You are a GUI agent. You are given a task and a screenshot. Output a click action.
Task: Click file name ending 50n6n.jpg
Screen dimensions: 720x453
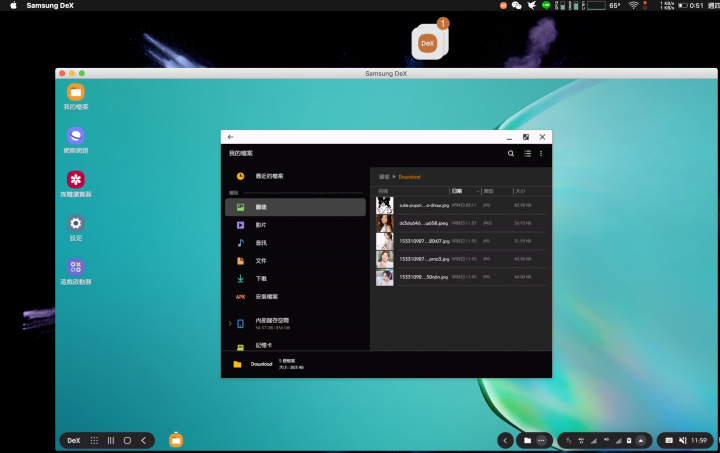coord(423,277)
